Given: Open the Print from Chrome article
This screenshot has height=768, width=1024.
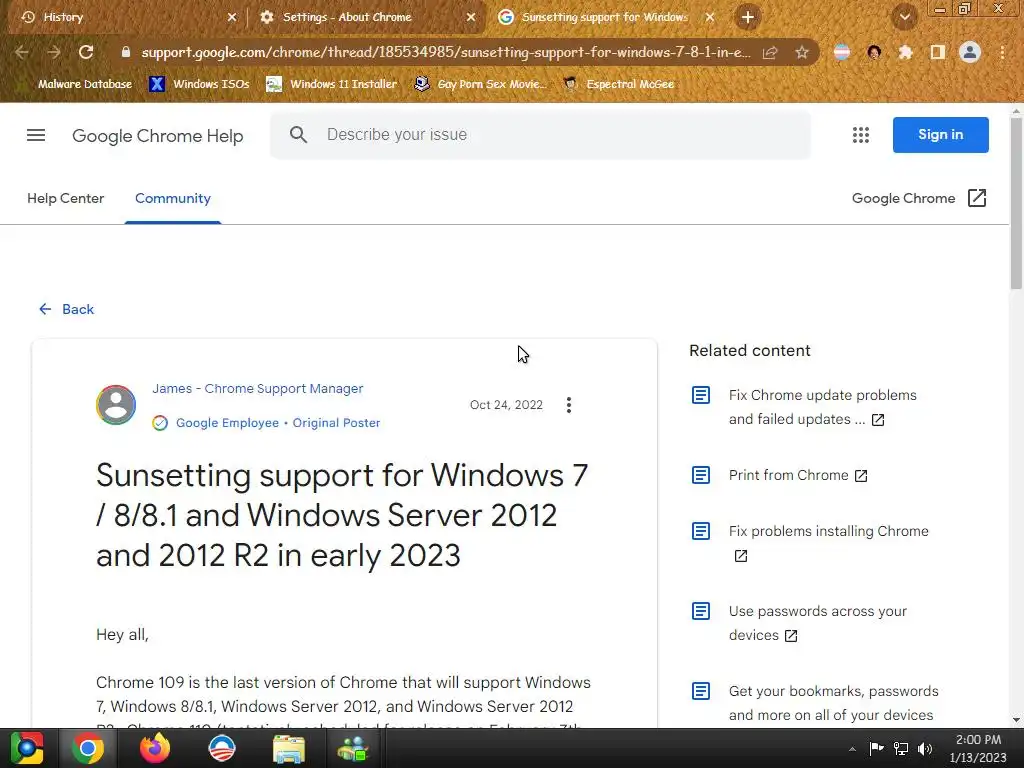Looking at the screenshot, I should click(x=798, y=475).
